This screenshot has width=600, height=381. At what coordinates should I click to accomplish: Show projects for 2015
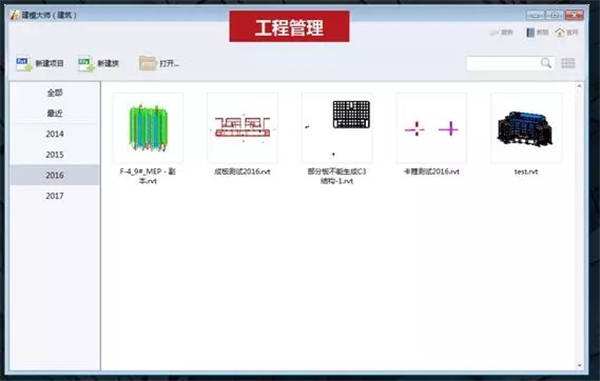pyautogui.click(x=55, y=155)
